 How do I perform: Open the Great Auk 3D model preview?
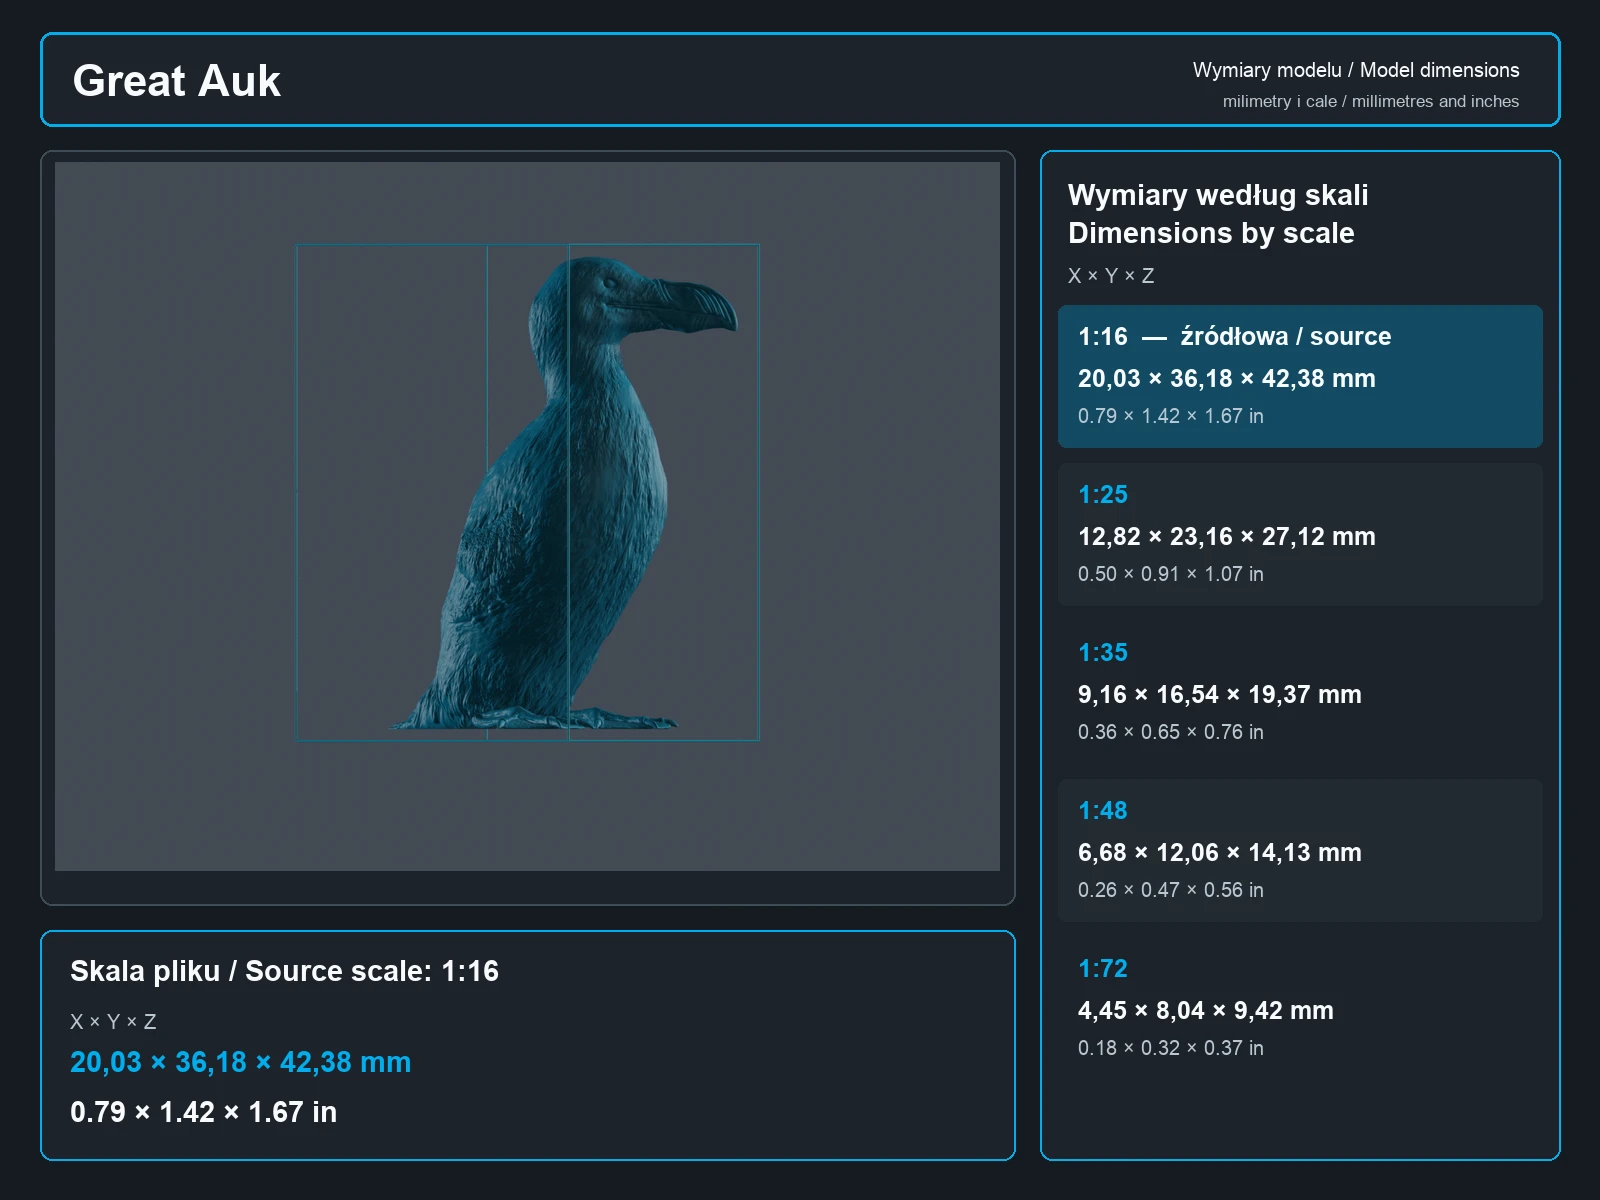[x=527, y=516]
